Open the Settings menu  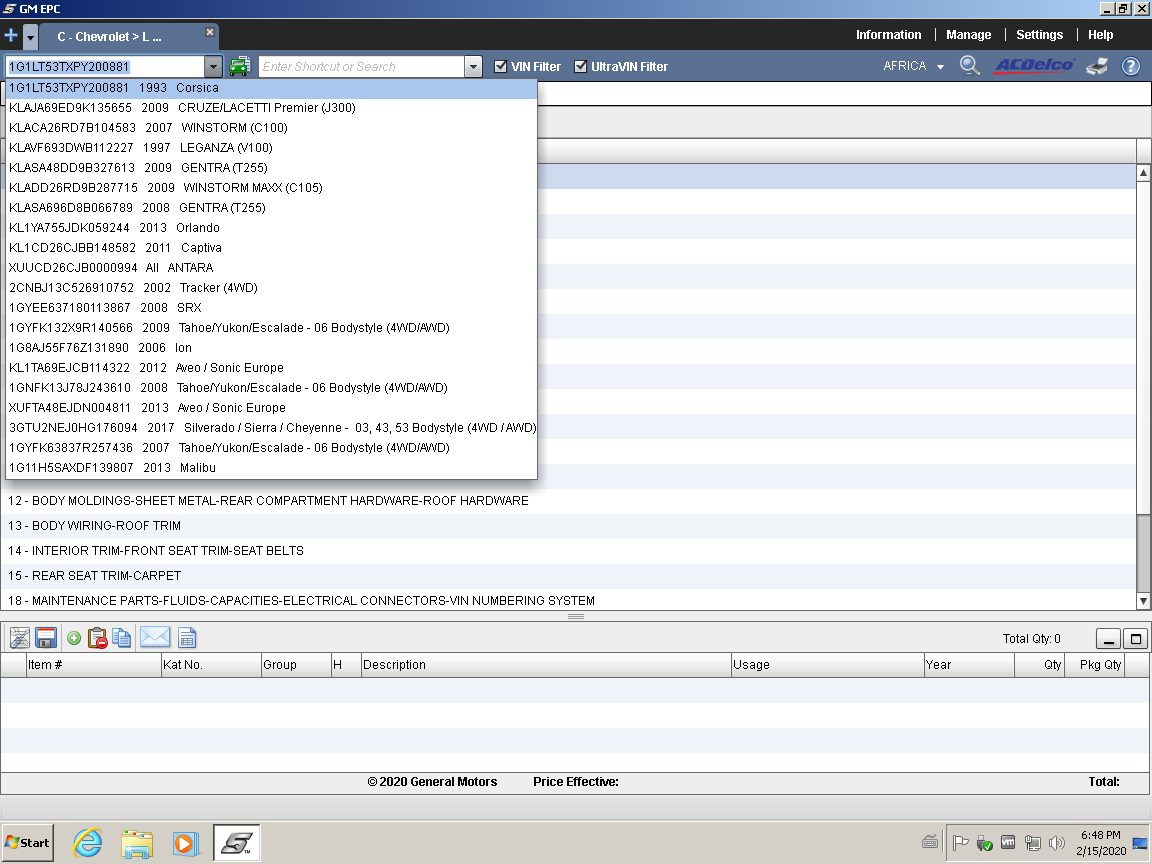[1039, 35]
